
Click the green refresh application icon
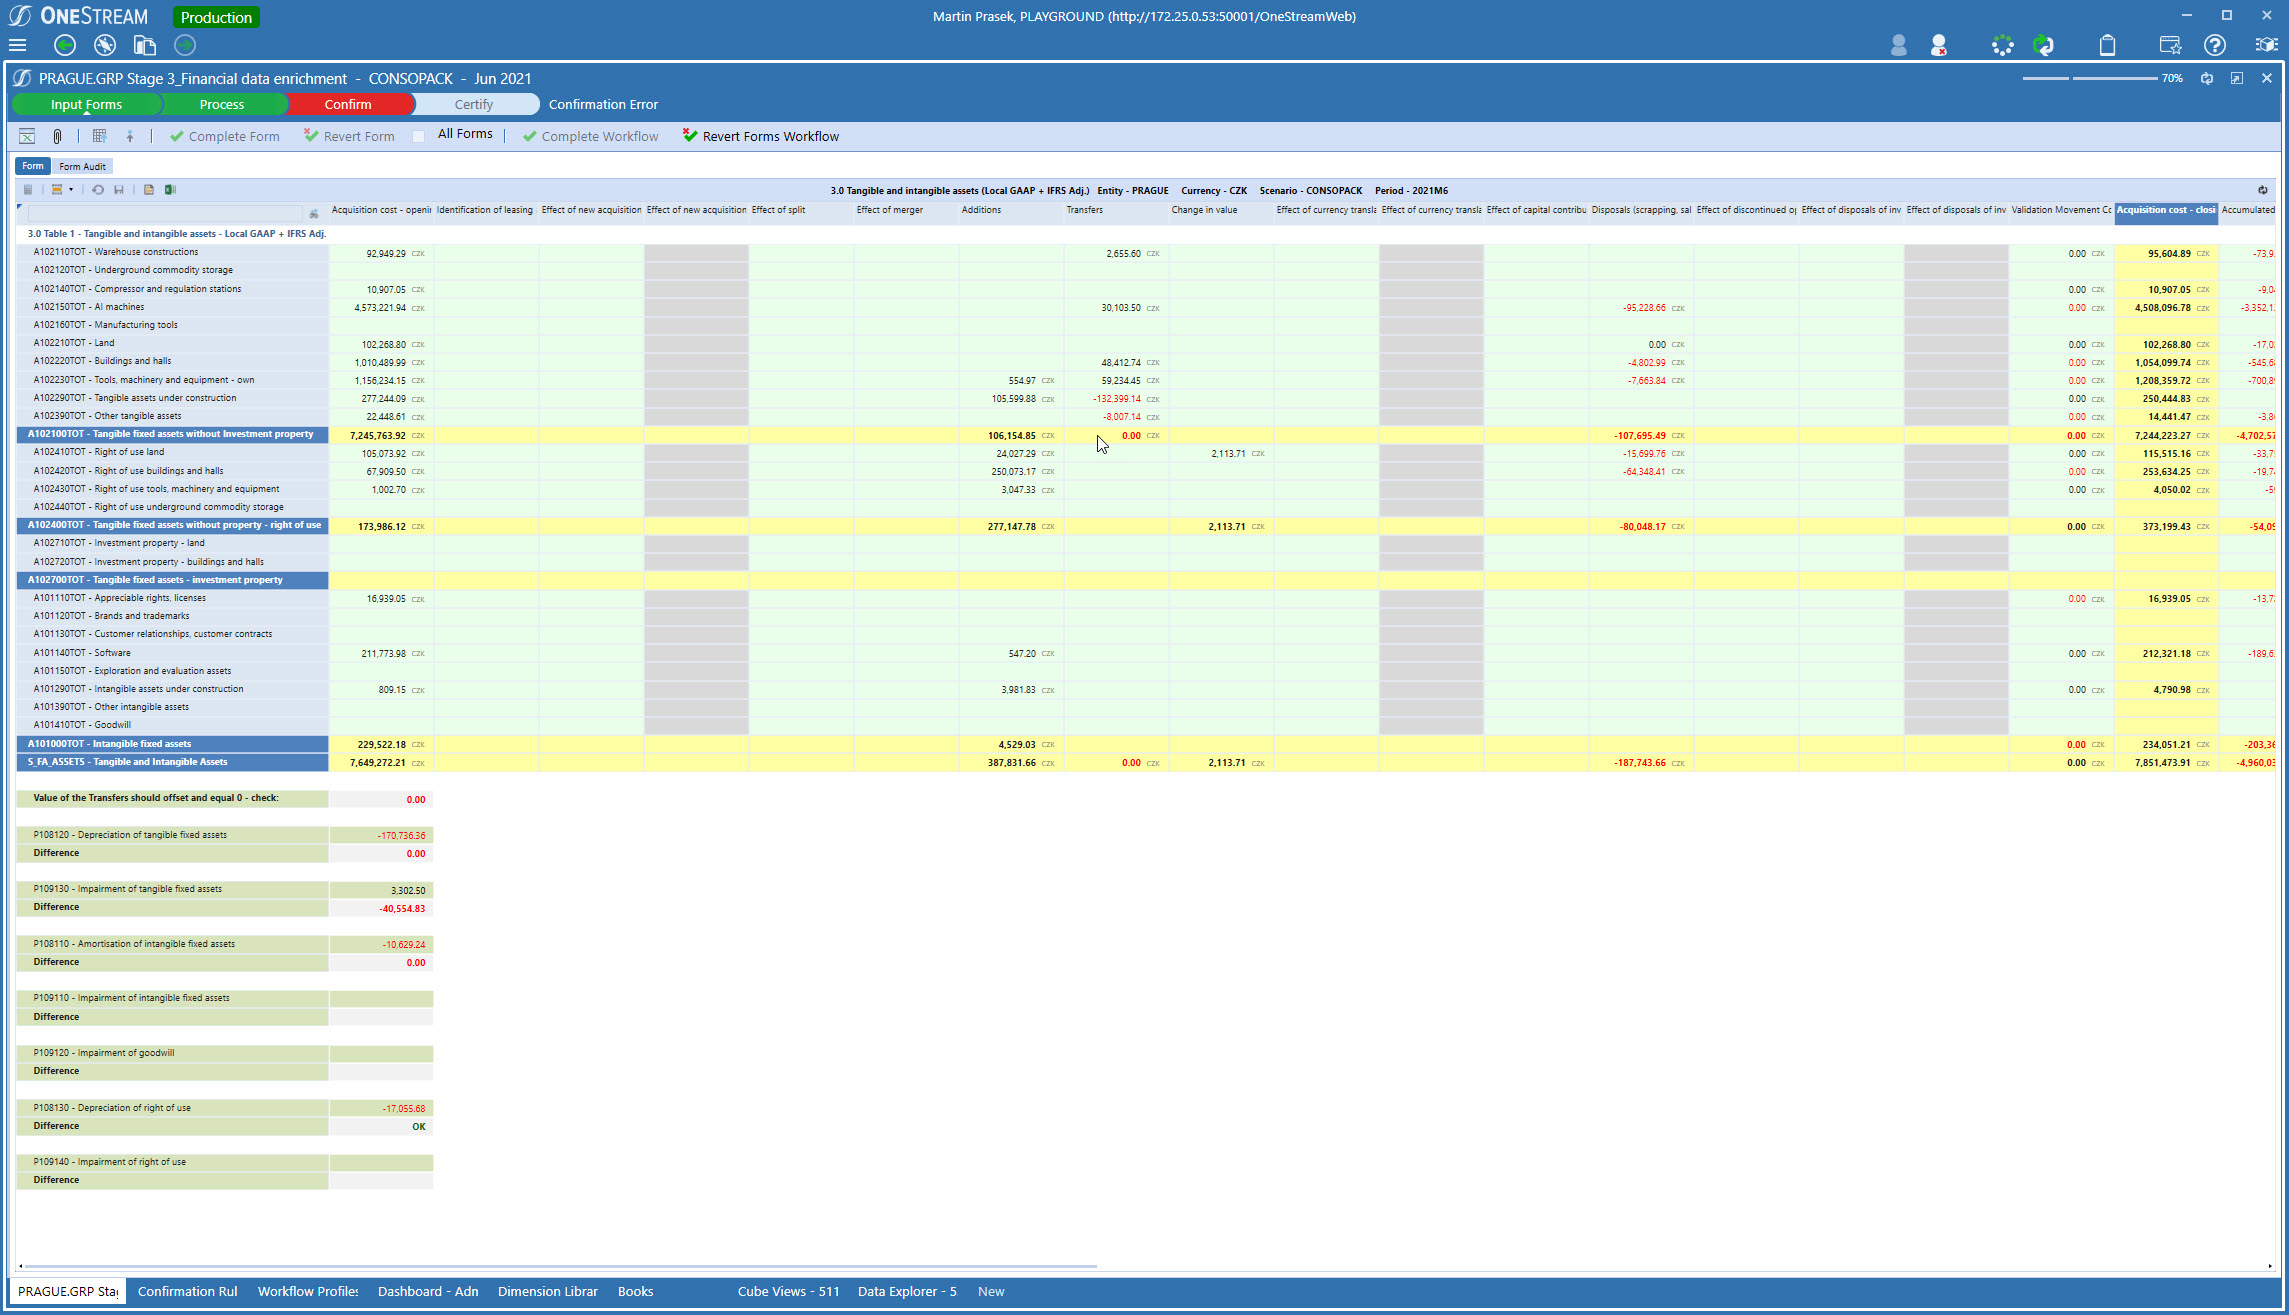pyautogui.click(x=2044, y=45)
